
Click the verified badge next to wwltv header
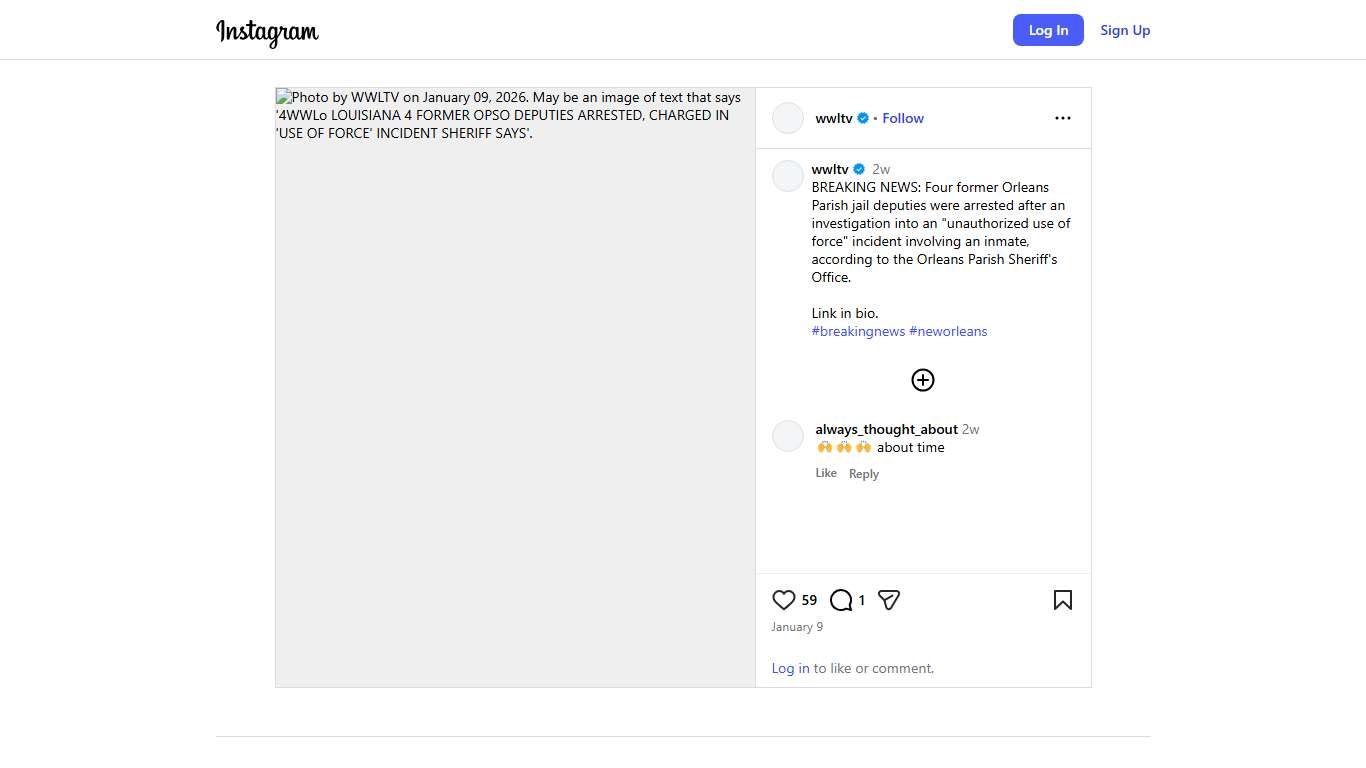pos(863,118)
